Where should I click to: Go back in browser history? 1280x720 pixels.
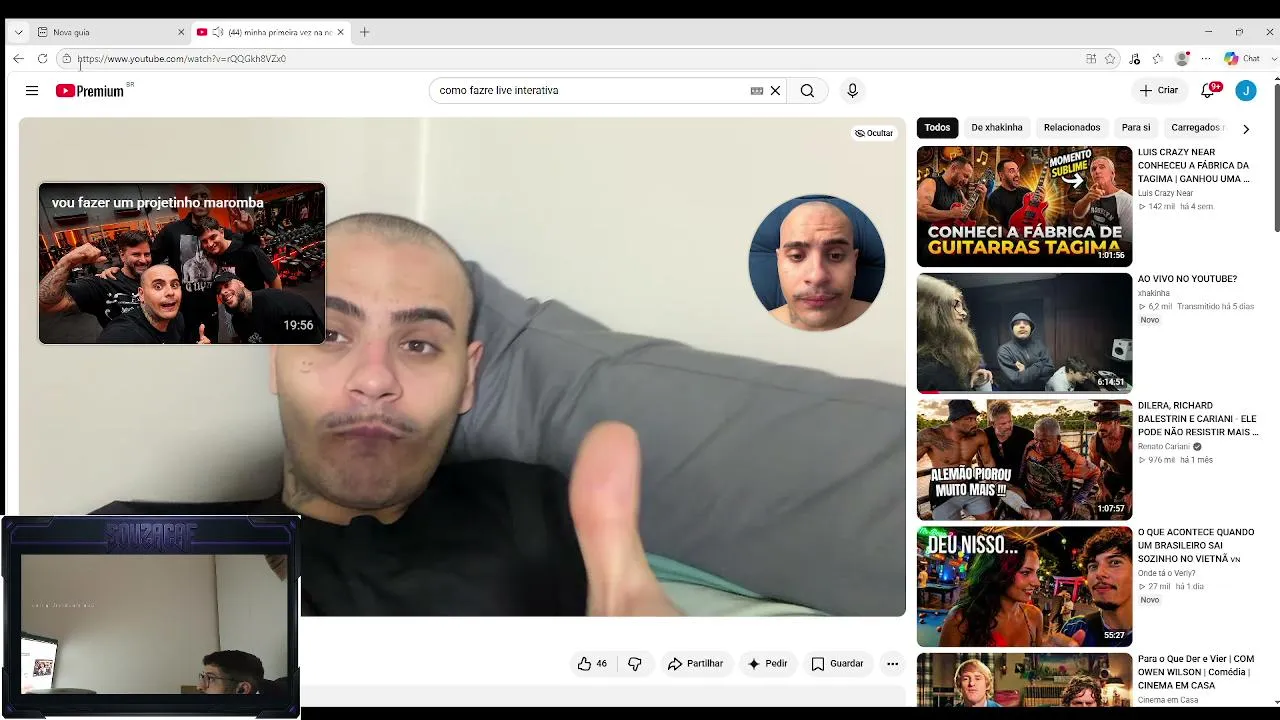coord(18,59)
